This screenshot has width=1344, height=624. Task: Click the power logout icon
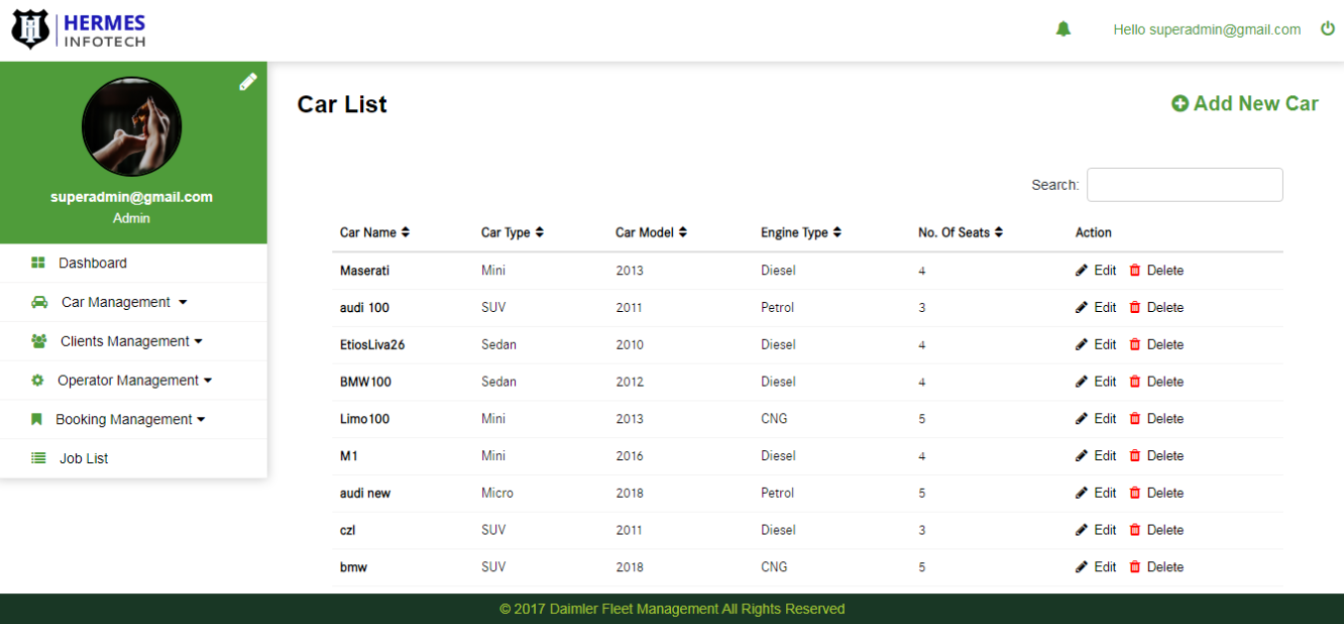pyautogui.click(x=1328, y=29)
